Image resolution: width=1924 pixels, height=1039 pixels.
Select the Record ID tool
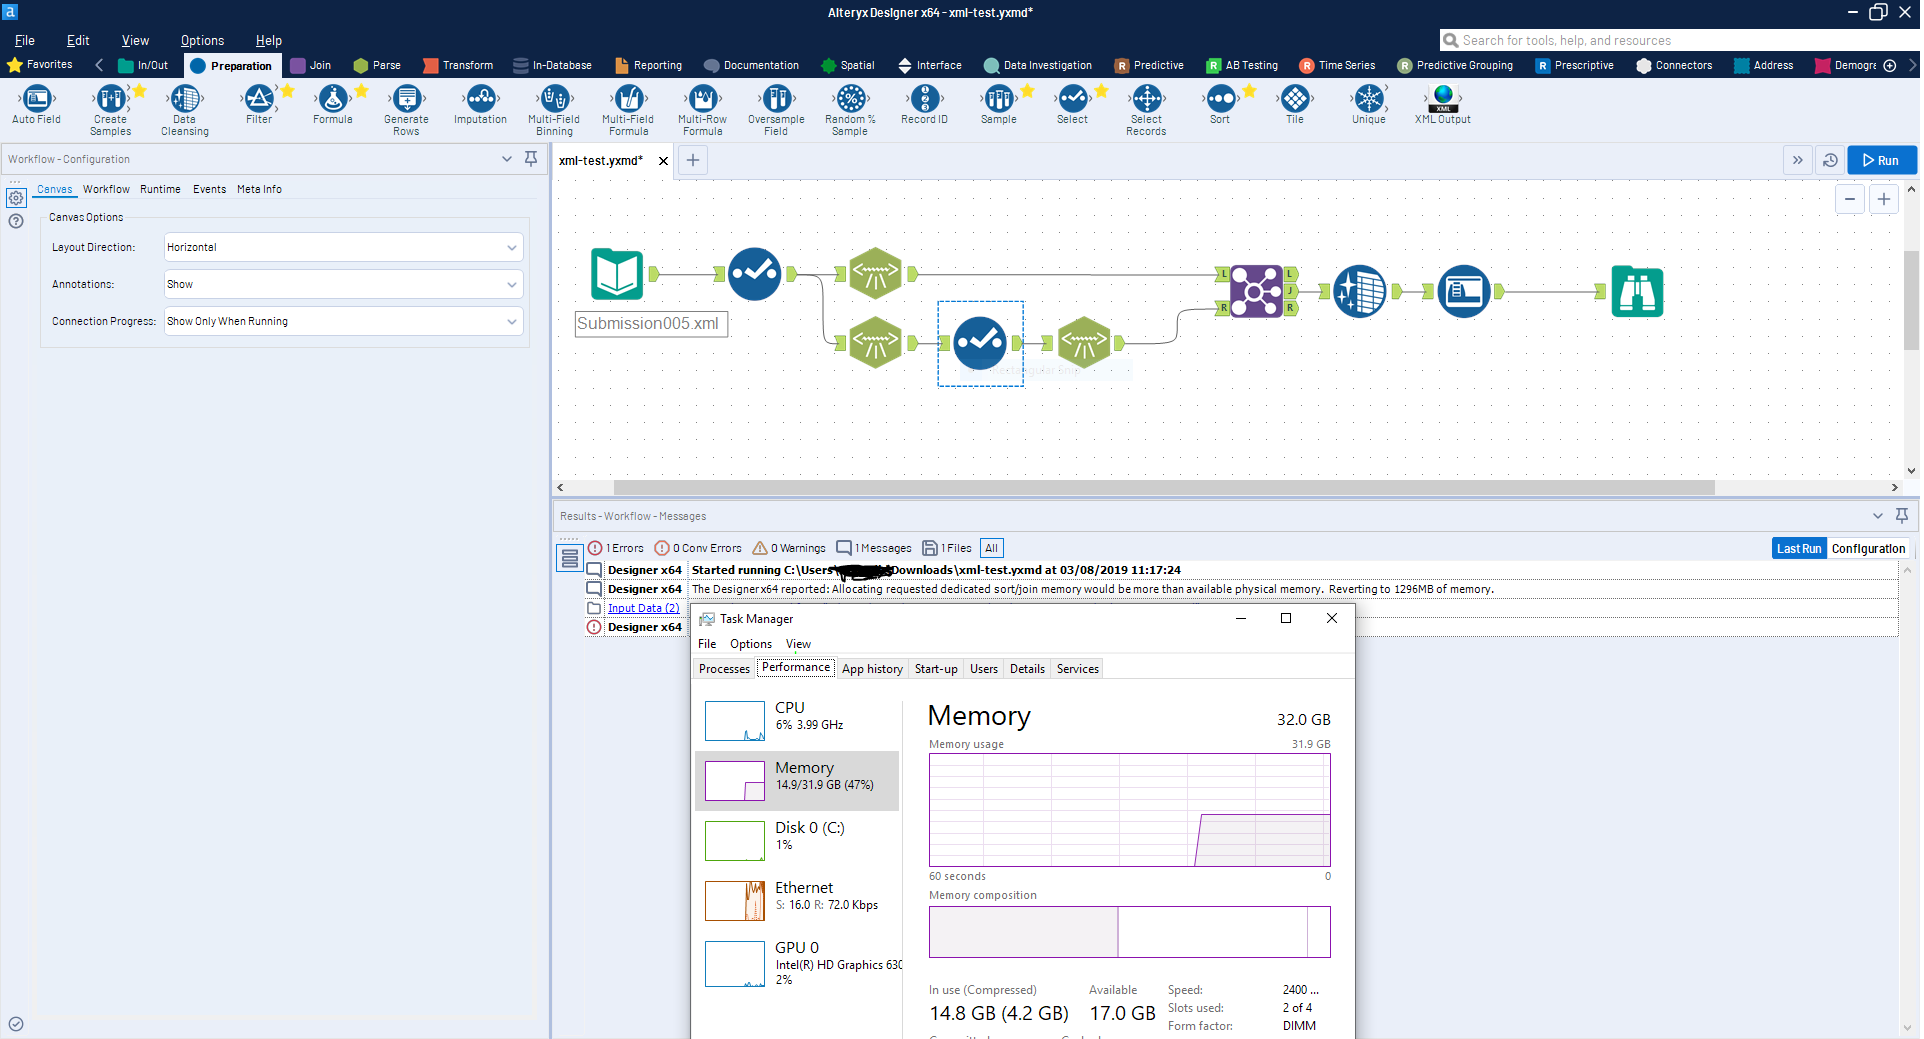tap(925, 105)
